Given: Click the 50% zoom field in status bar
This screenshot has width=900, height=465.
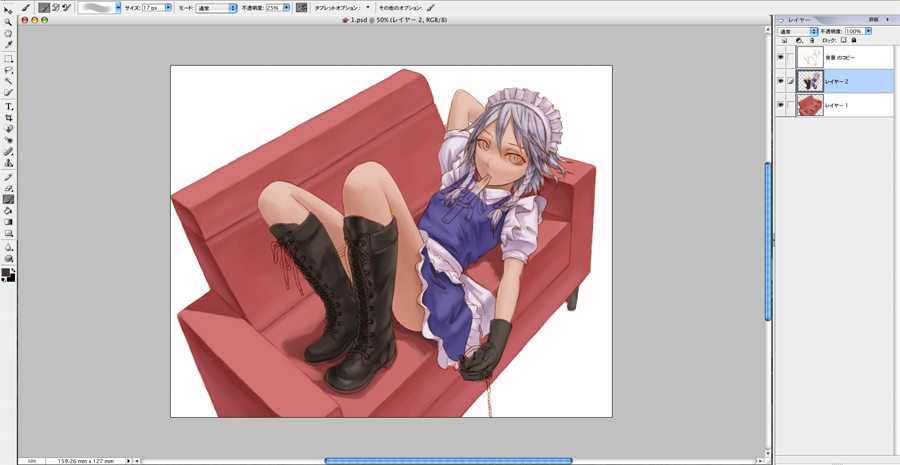Looking at the screenshot, I should click(32, 460).
